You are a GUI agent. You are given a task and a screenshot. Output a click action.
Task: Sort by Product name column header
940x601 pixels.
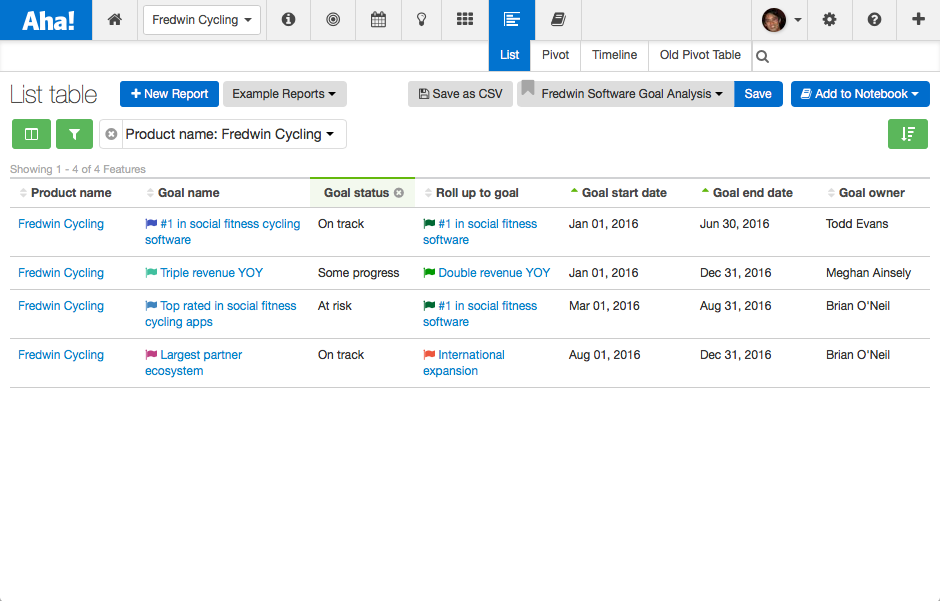pyautogui.click(x=71, y=193)
